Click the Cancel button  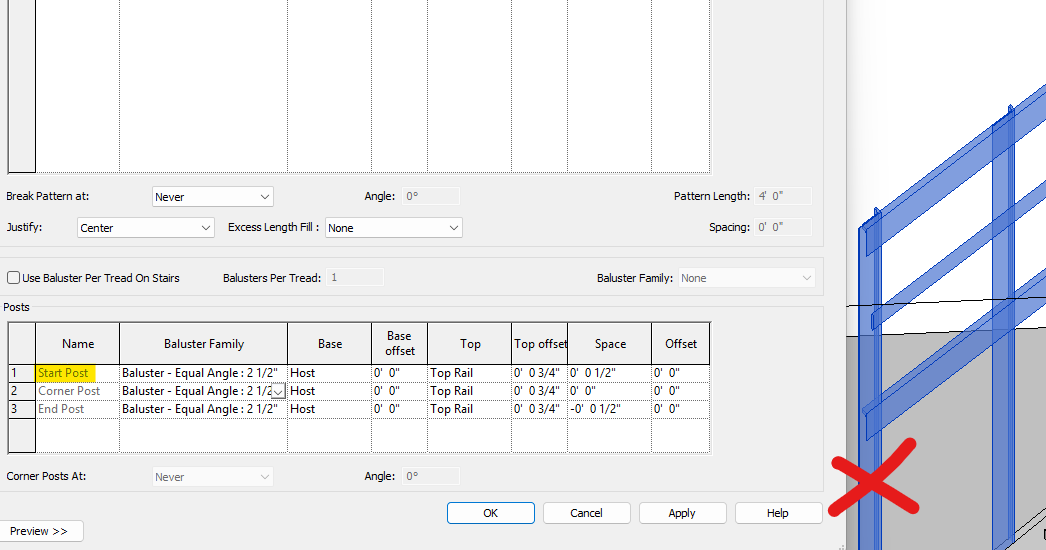(586, 513)
